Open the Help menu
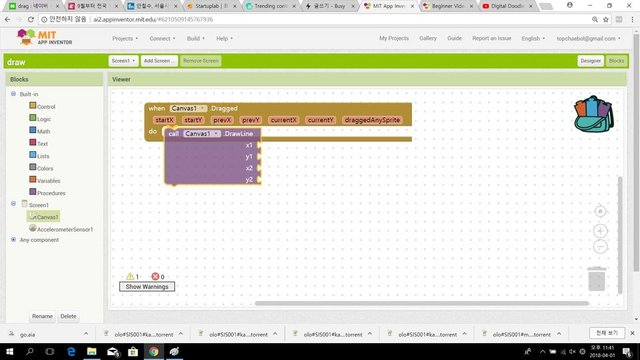This screenshot has width=640, height=360. pos(224,38)
